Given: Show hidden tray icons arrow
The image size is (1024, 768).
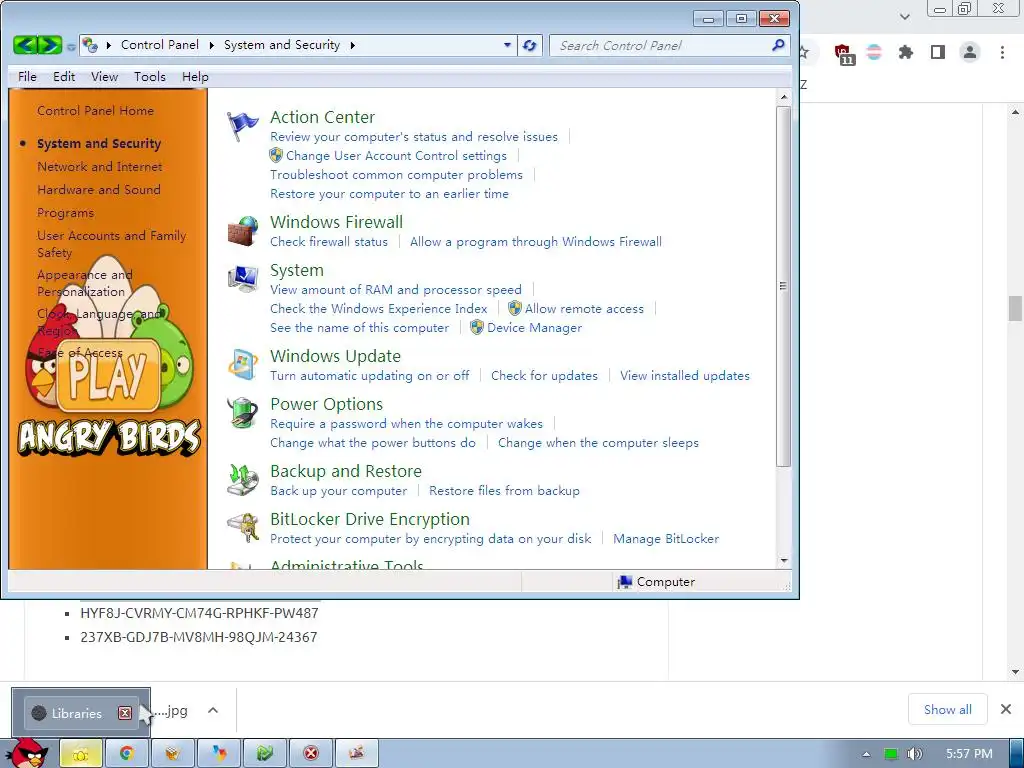Looking at the screenshot, I should coord(867,754).
